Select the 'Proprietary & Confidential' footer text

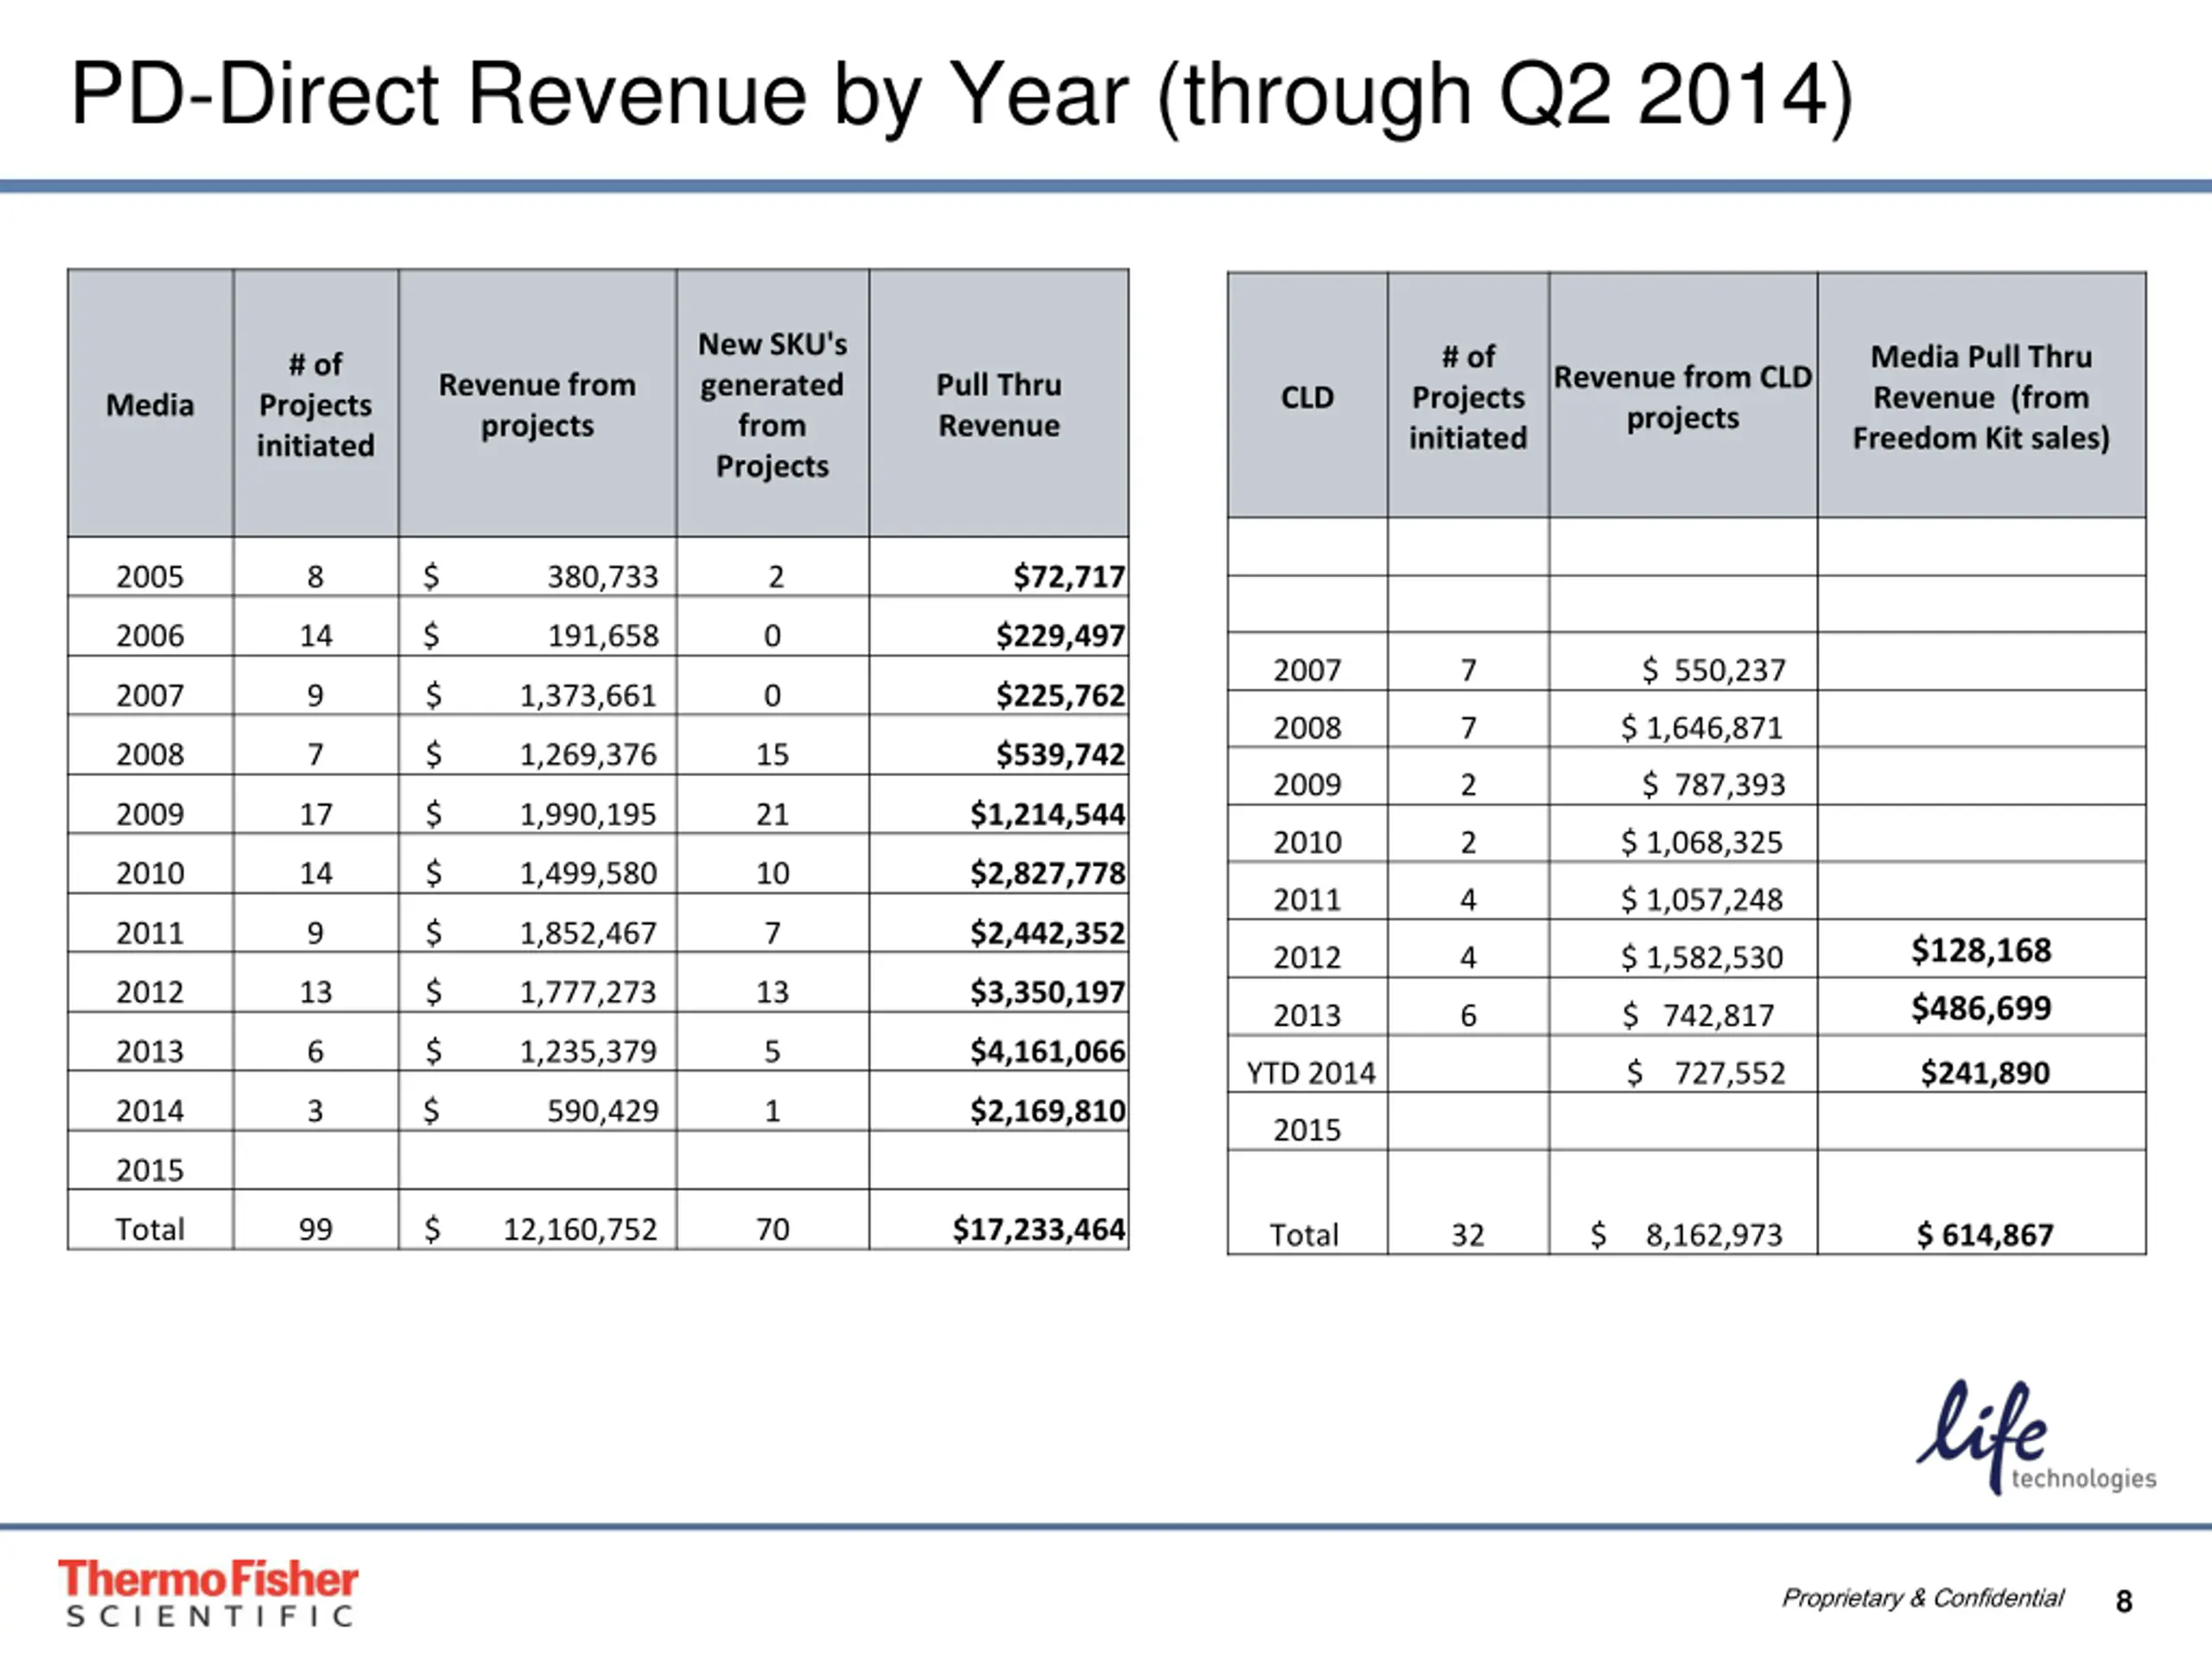coord(1922,1598)
